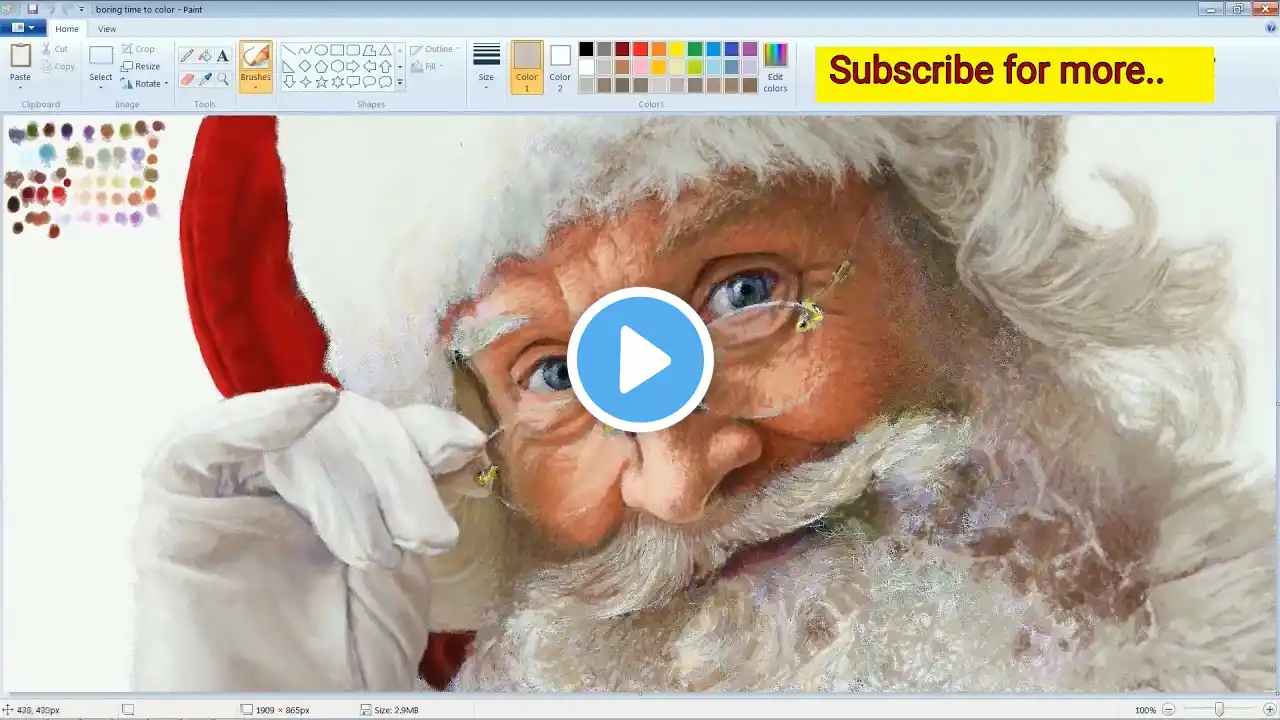
Task: Click the Save icon in title bar
Action: coord(33,9)
